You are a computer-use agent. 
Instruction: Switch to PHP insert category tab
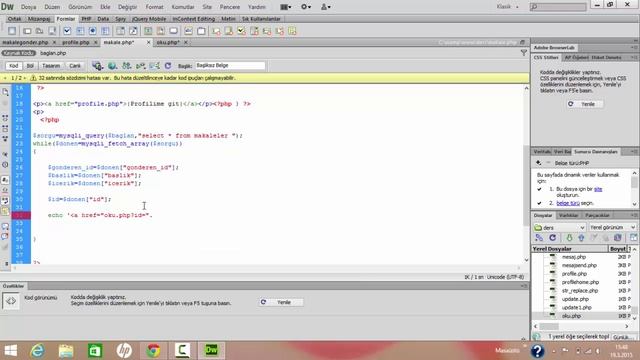coord(86,19)
